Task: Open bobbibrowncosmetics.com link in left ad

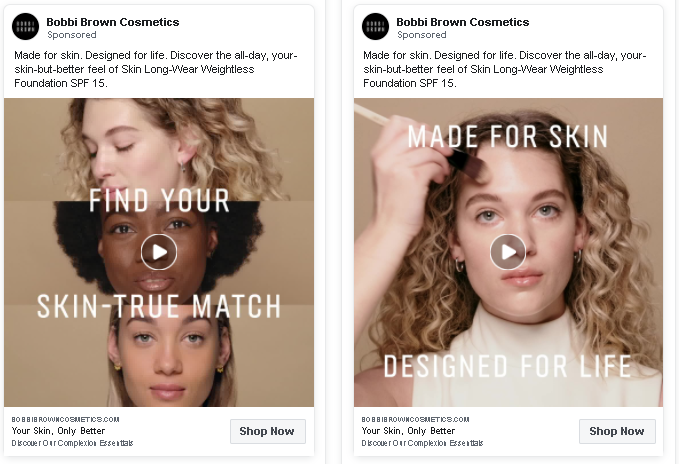Action: point(65,419)
